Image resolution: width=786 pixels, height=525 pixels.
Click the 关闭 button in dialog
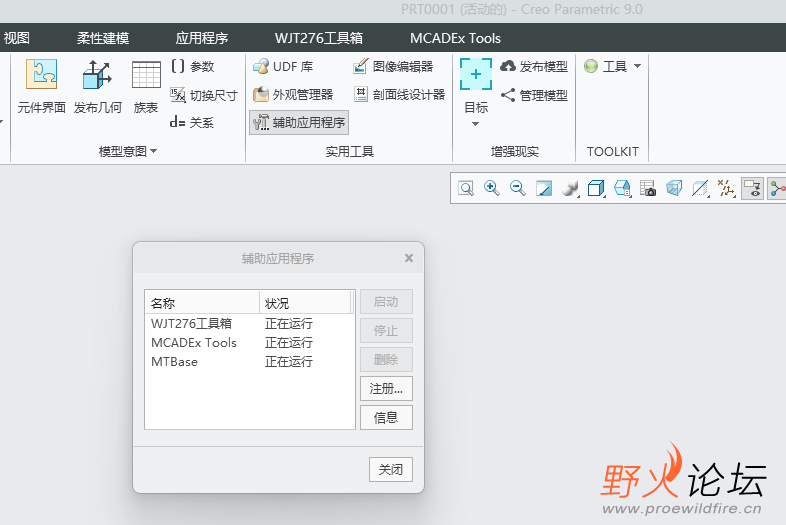coord(390,469)
